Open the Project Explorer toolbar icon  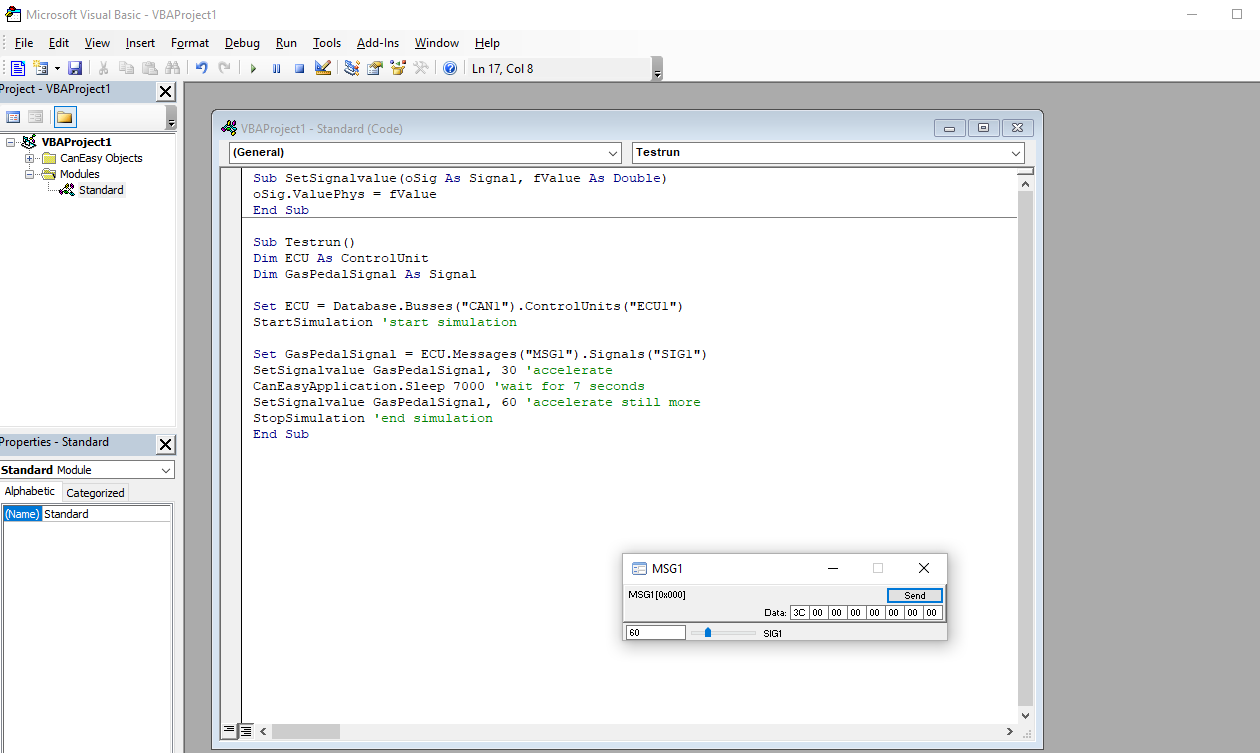tap(352, 68)
